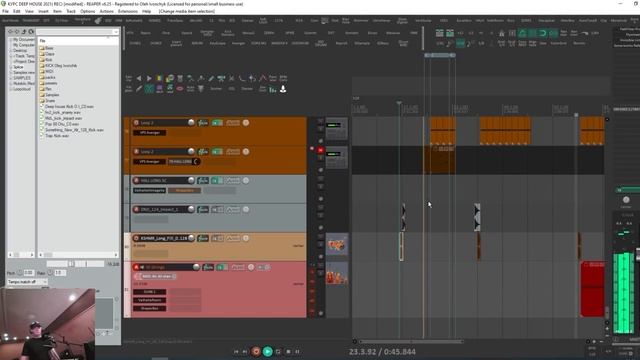Viewport: 640px width, 360px height.
Task: Open the ShaperBox plugin on WALL LONG SC track
Action: point(184,190)
